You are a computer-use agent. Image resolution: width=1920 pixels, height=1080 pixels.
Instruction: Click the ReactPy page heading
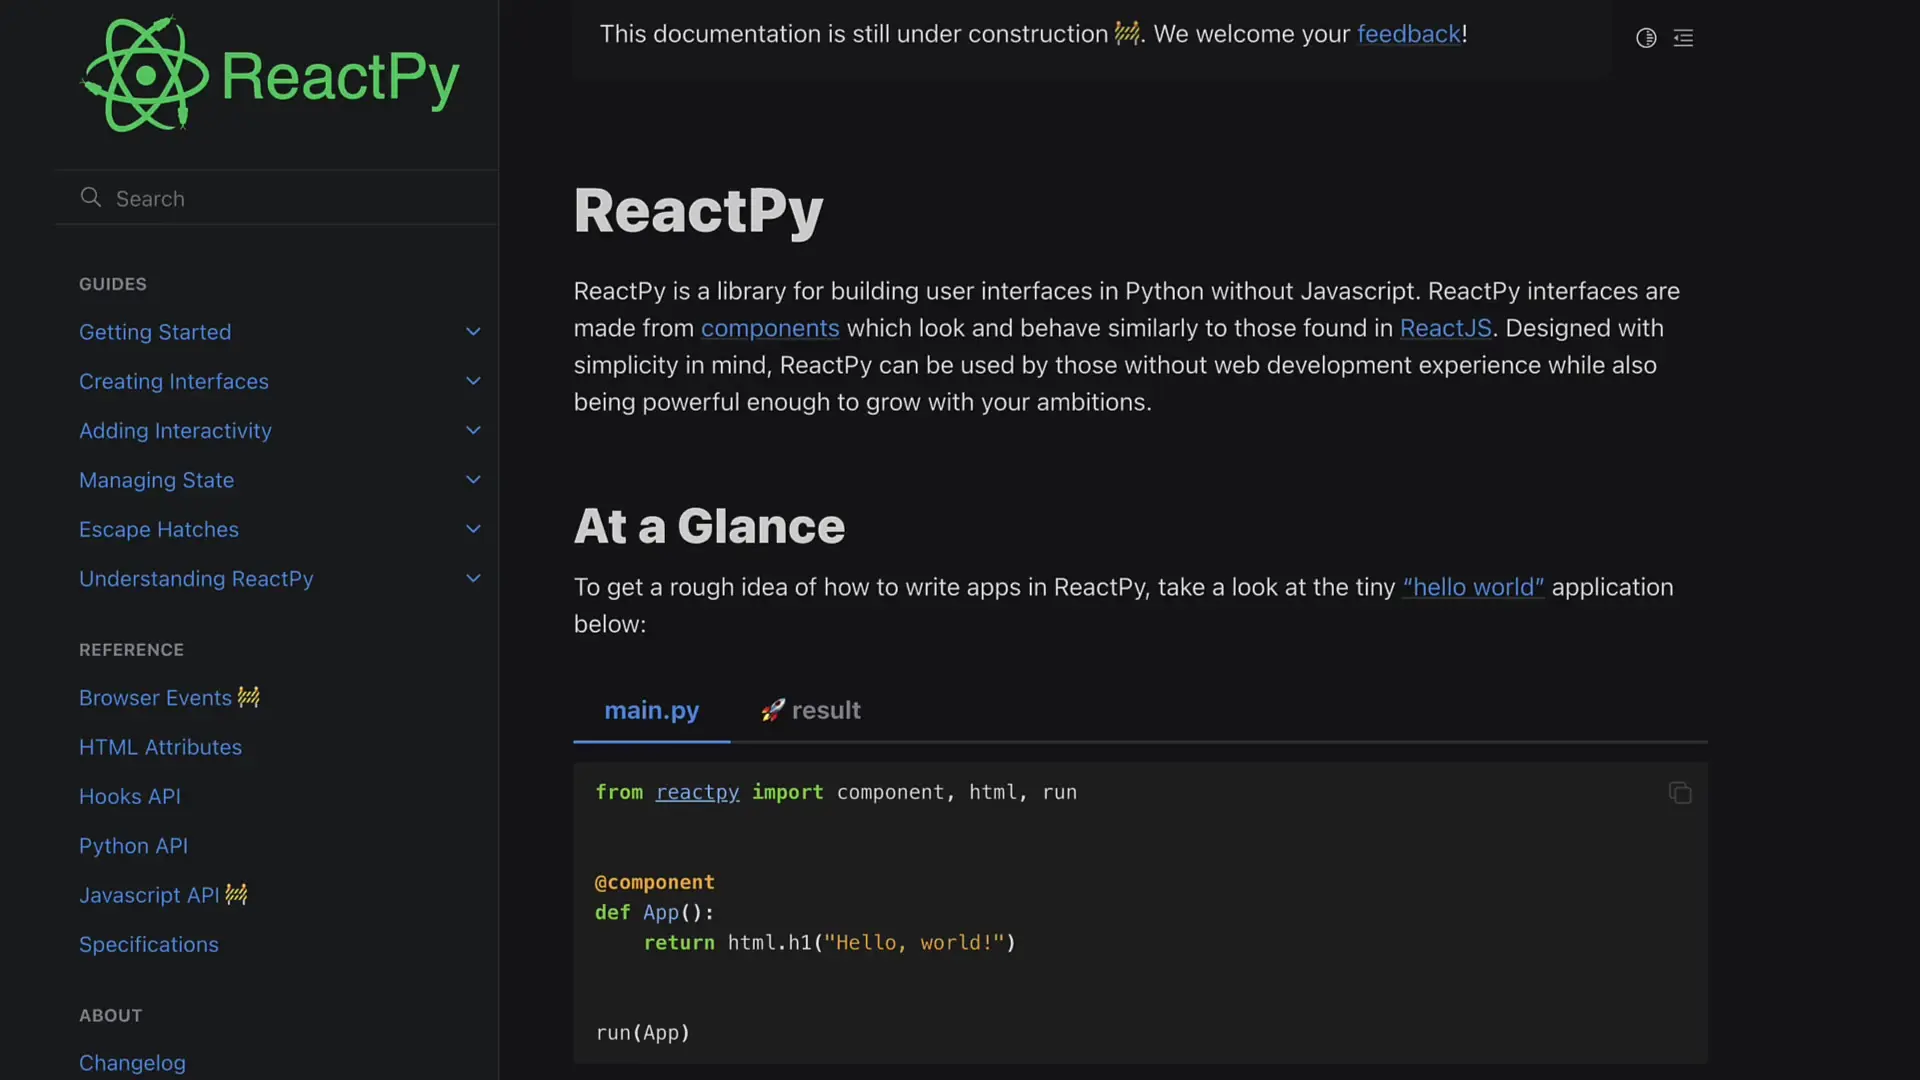pos(698,211)
